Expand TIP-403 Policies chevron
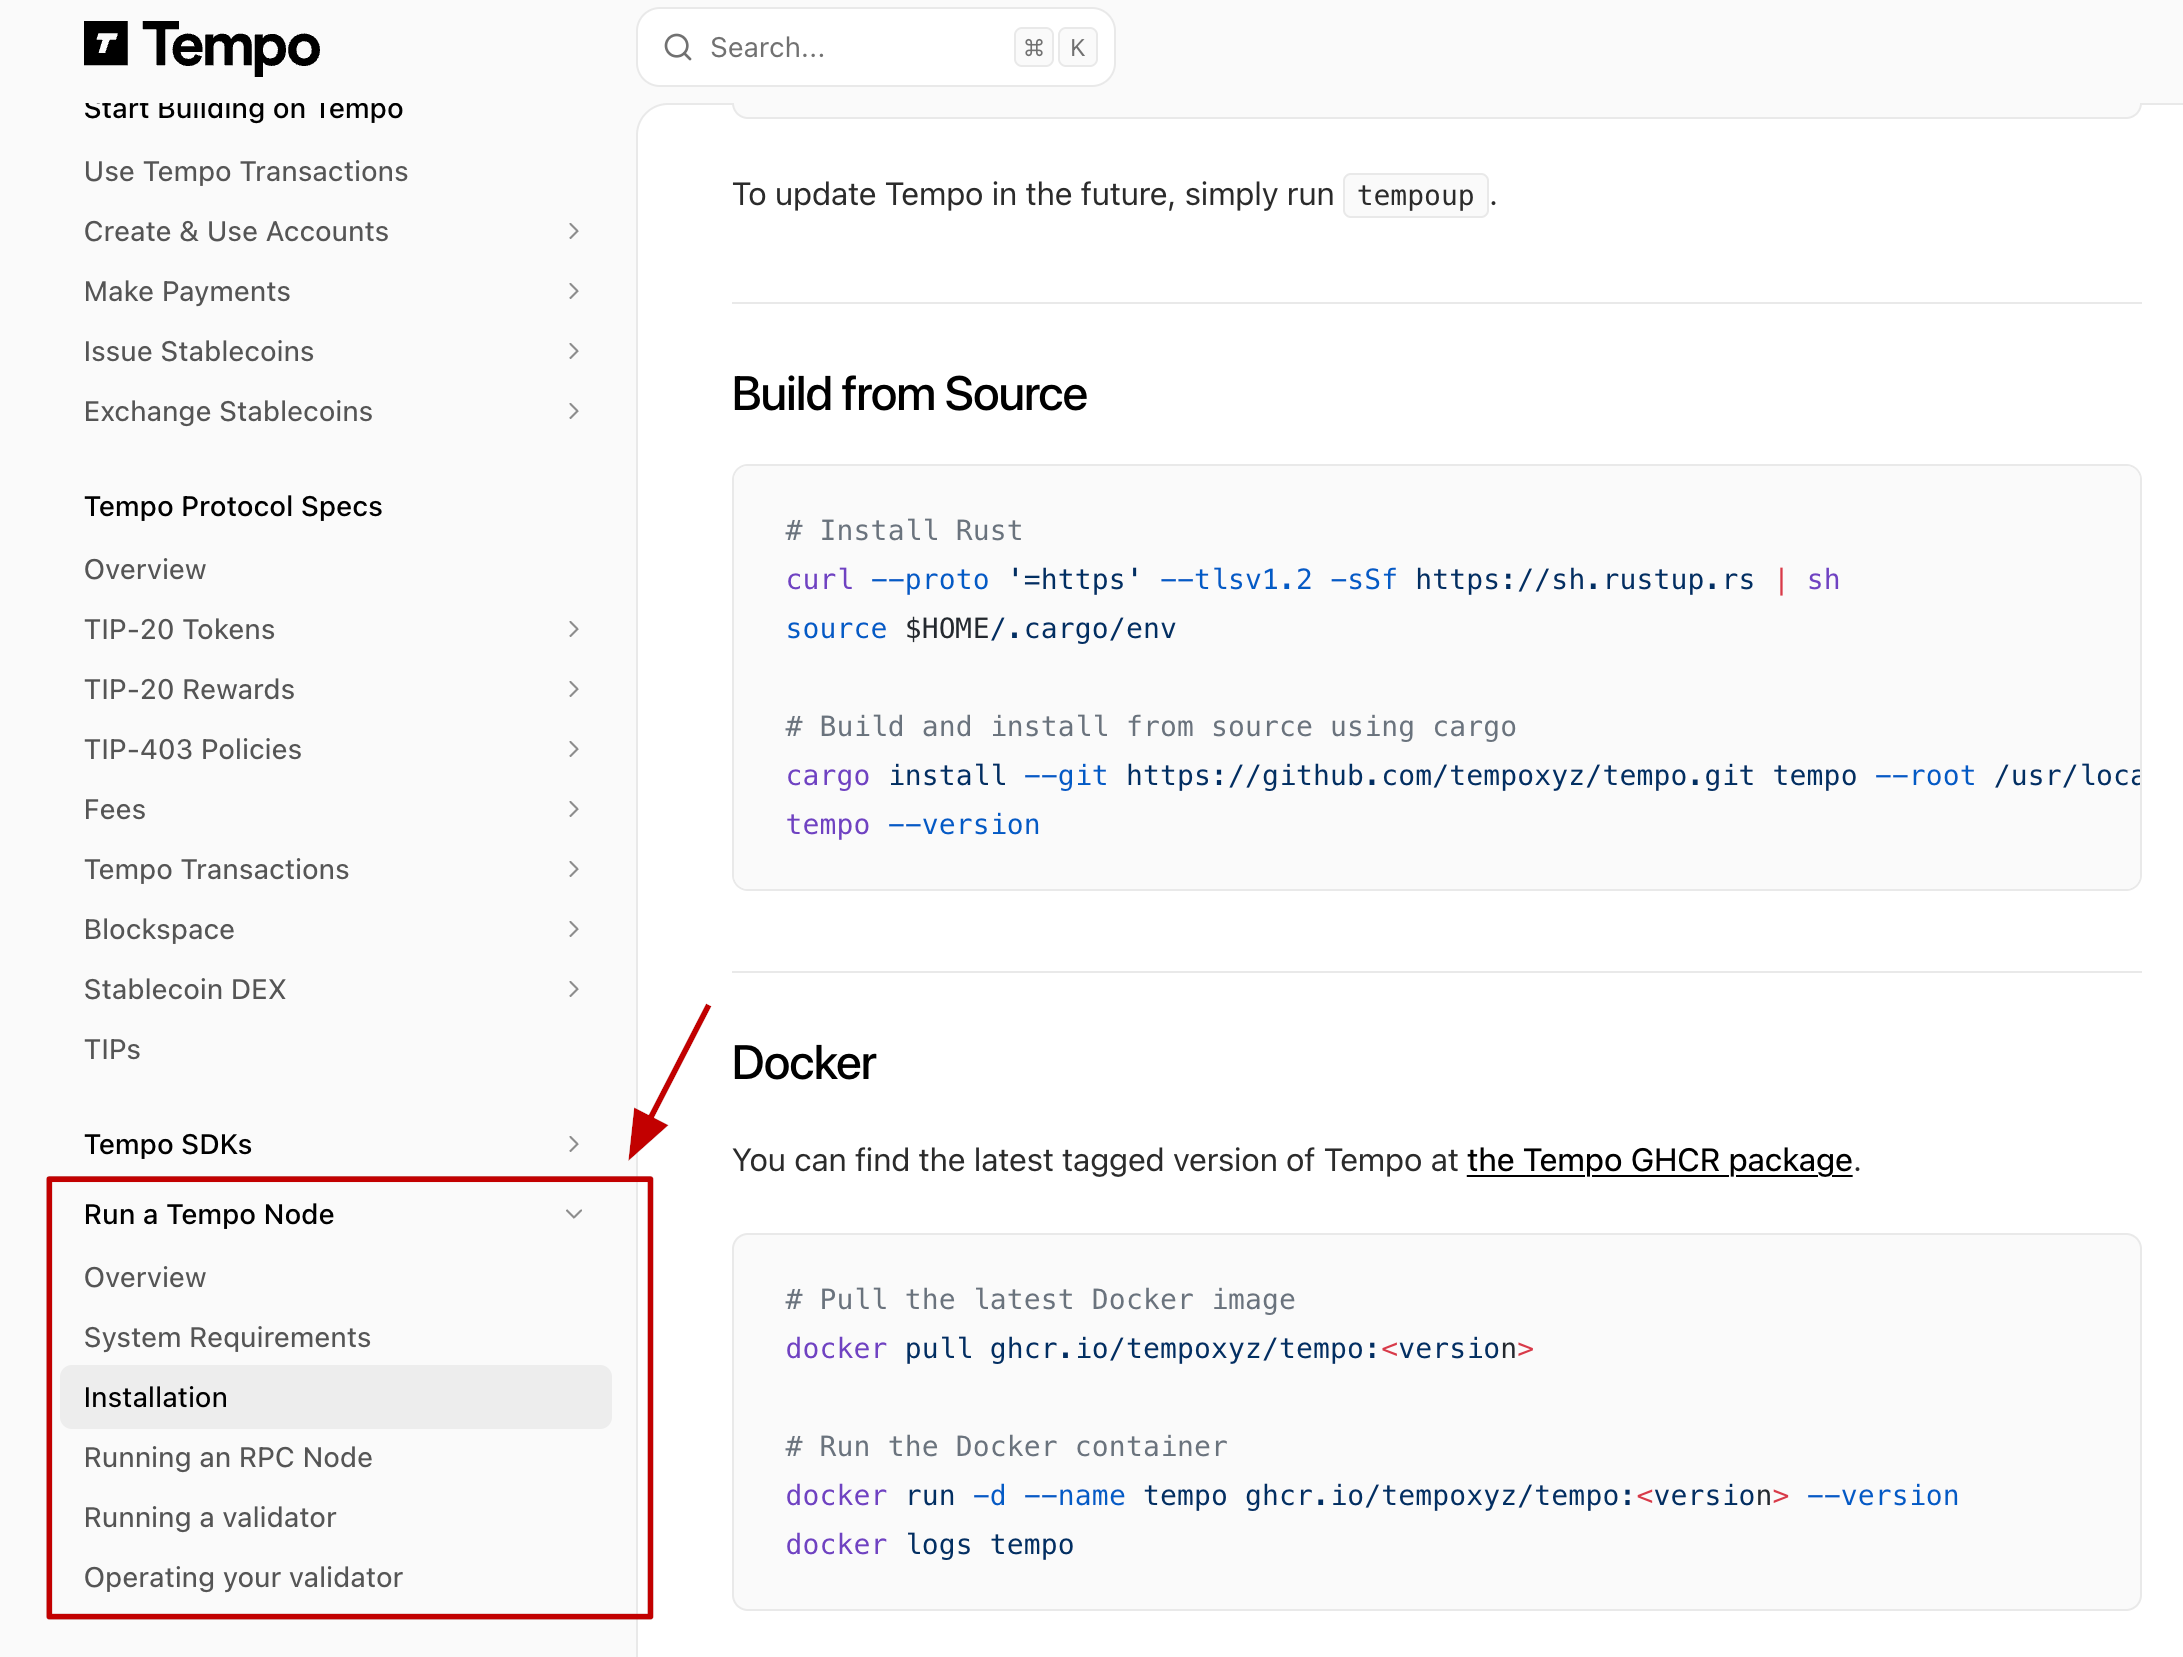Image resolution: width=2183 pixels, height=1657 pixels. coord(573,749)
